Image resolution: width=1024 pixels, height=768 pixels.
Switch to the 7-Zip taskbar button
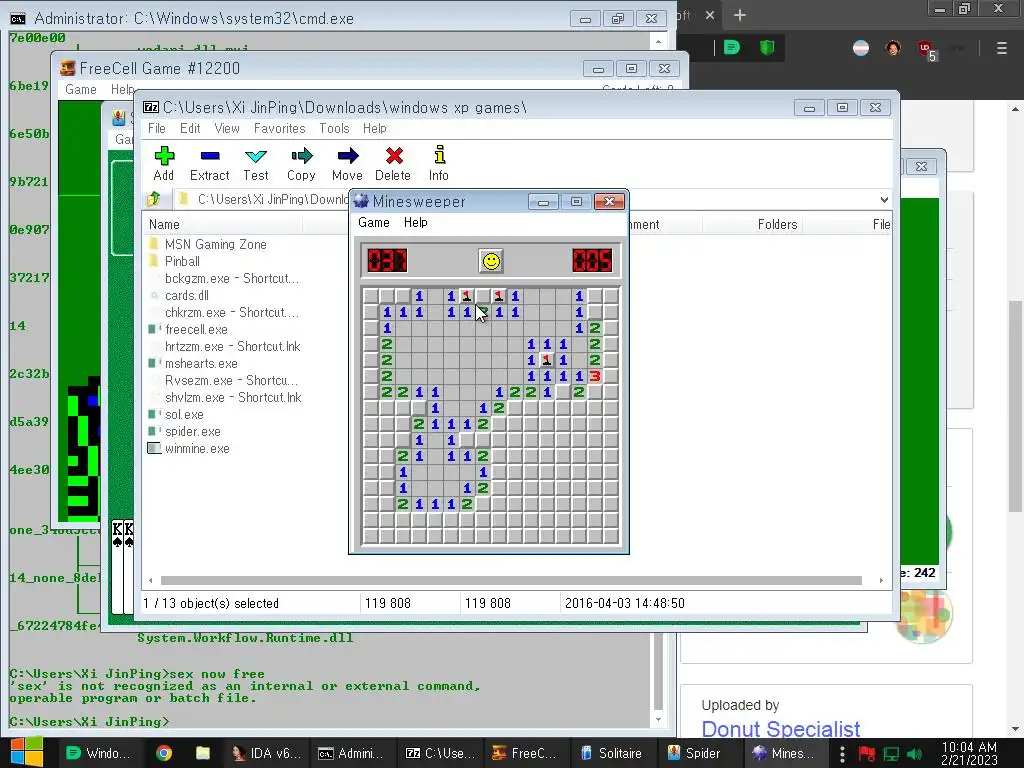[439, 753]
